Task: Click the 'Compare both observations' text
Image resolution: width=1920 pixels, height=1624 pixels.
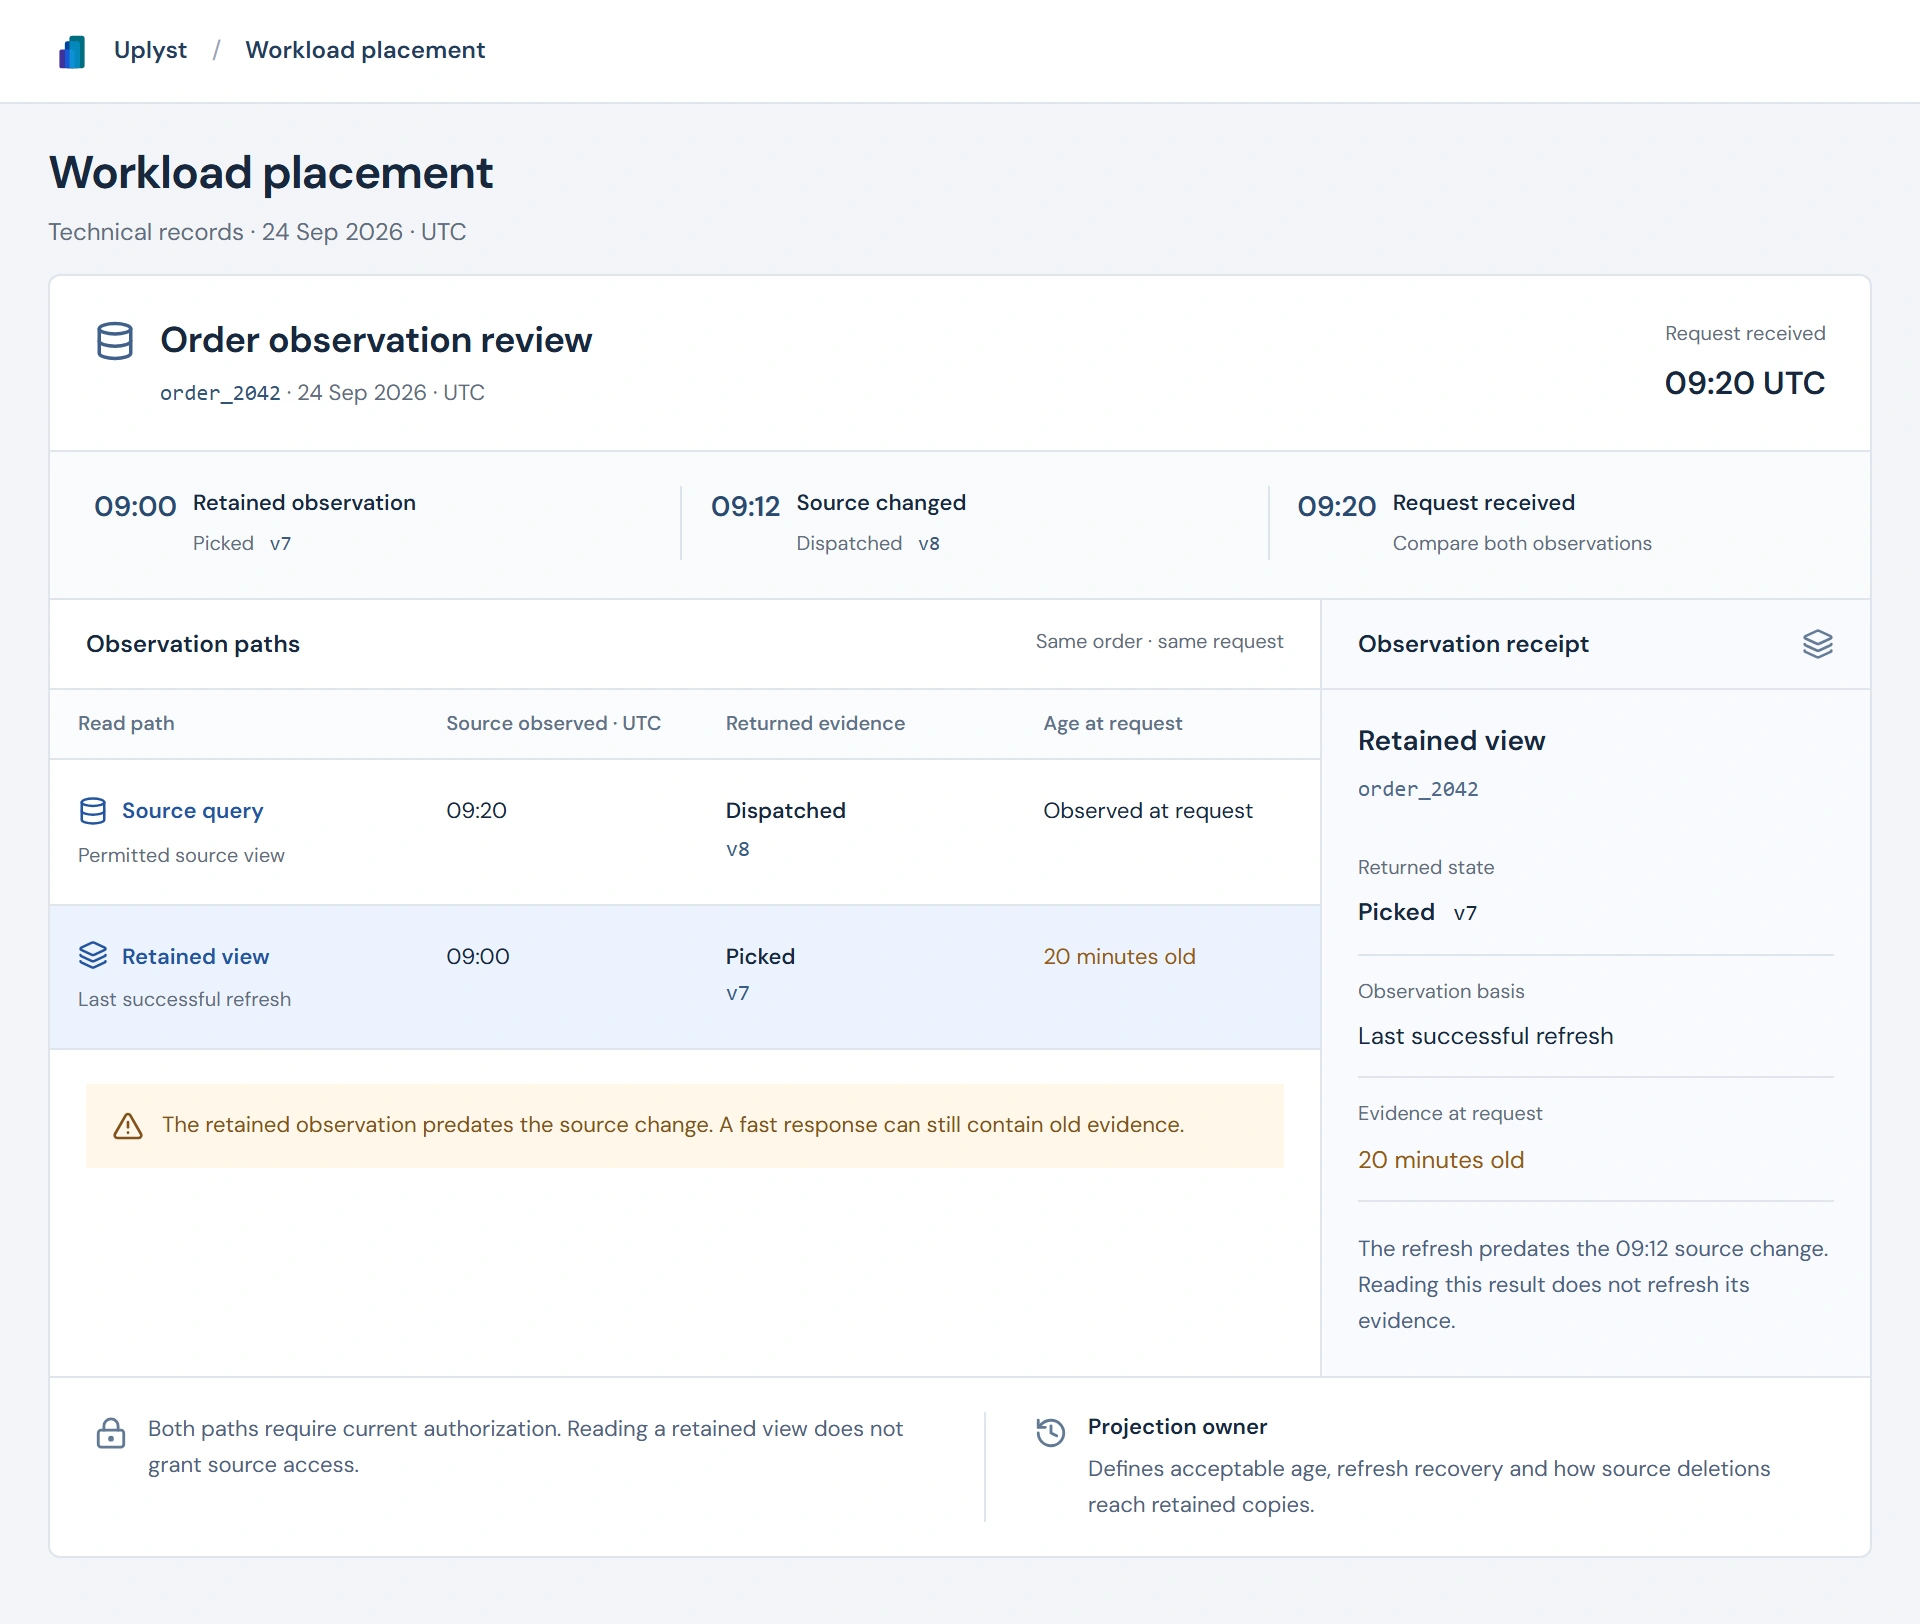Action: click(1522, 543)
